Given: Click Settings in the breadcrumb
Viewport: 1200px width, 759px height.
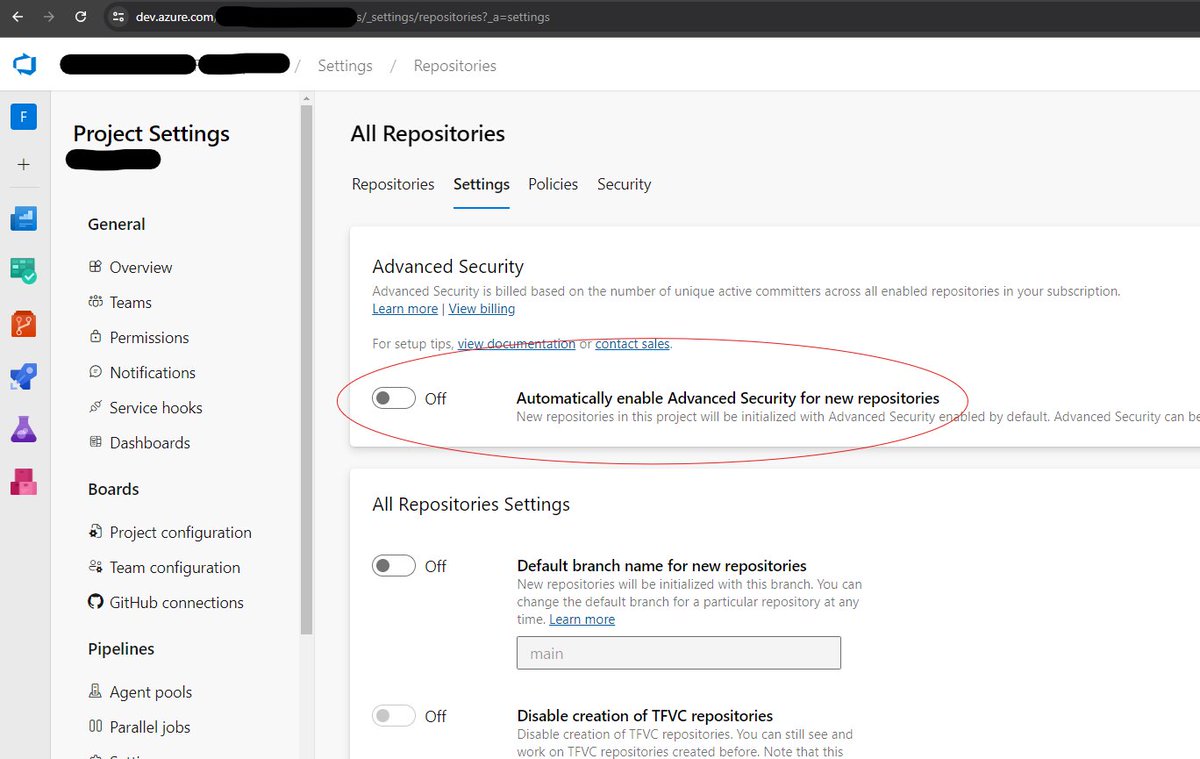Looking at the screenshot, I should pos(345,65).
